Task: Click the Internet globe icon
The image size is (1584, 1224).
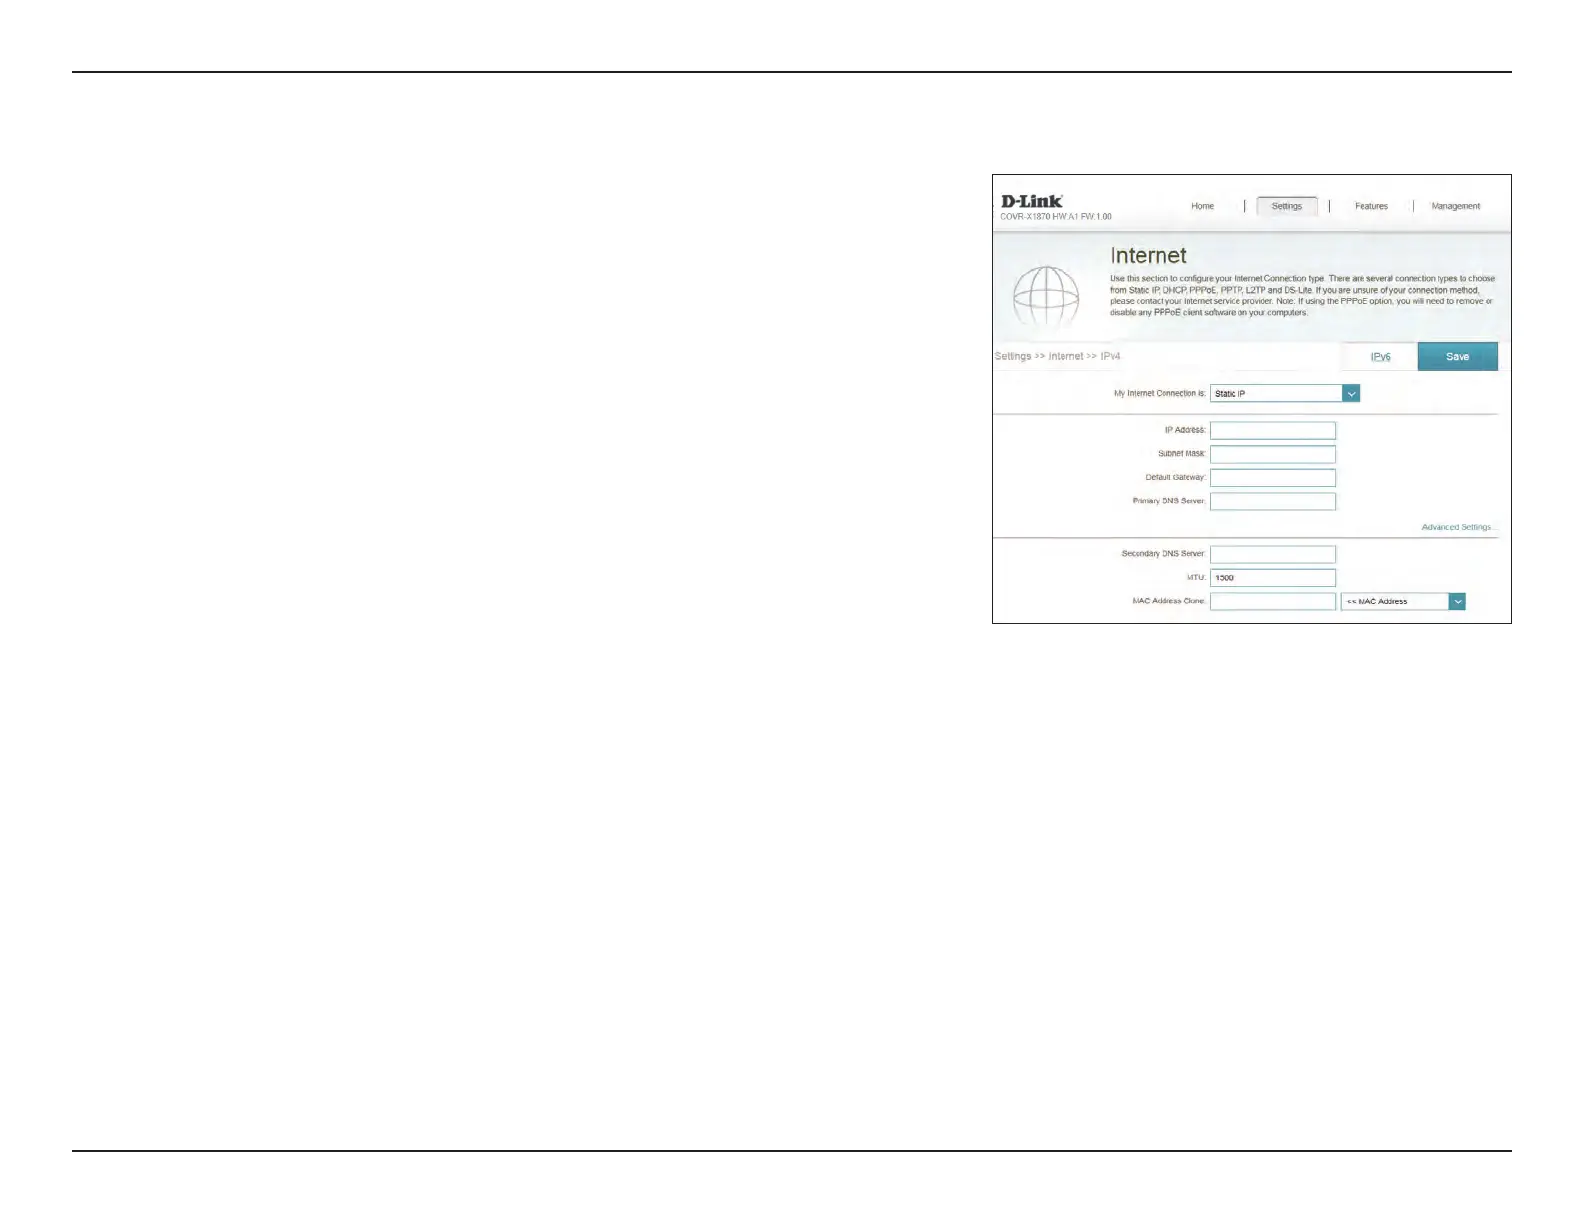Action: [1045, 297]
